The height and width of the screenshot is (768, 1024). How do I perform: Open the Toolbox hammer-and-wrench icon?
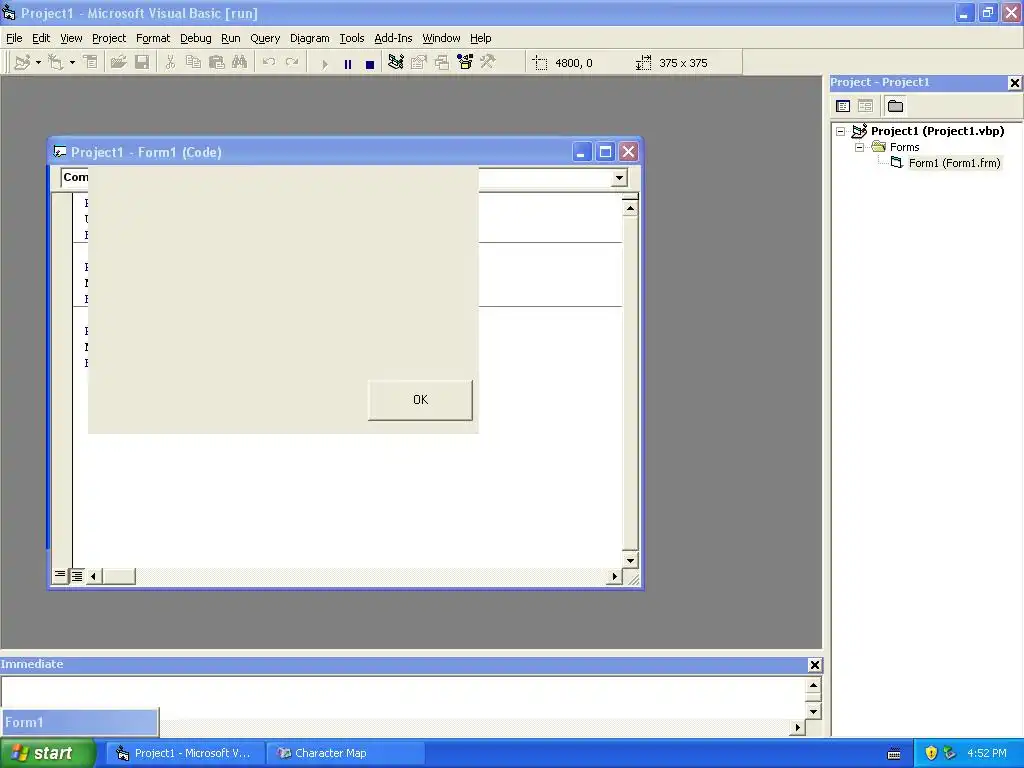(x=488, y=63)
